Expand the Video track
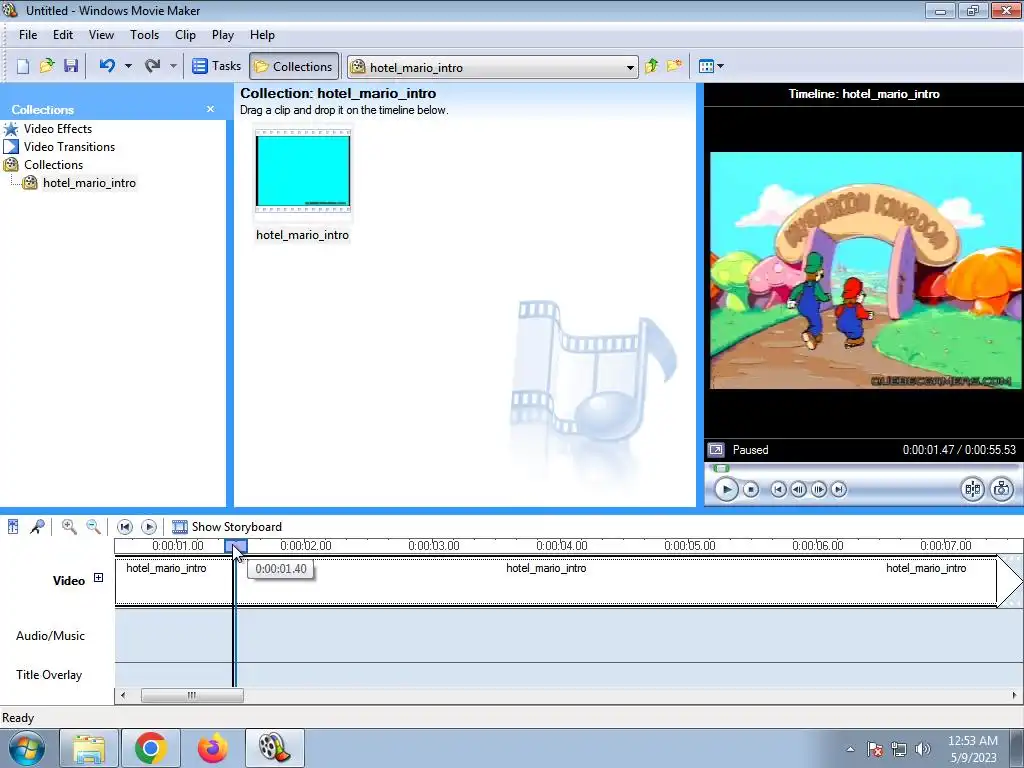This screenshot has height=768, width=1024. pyautogui.click(x=99, y=577)
